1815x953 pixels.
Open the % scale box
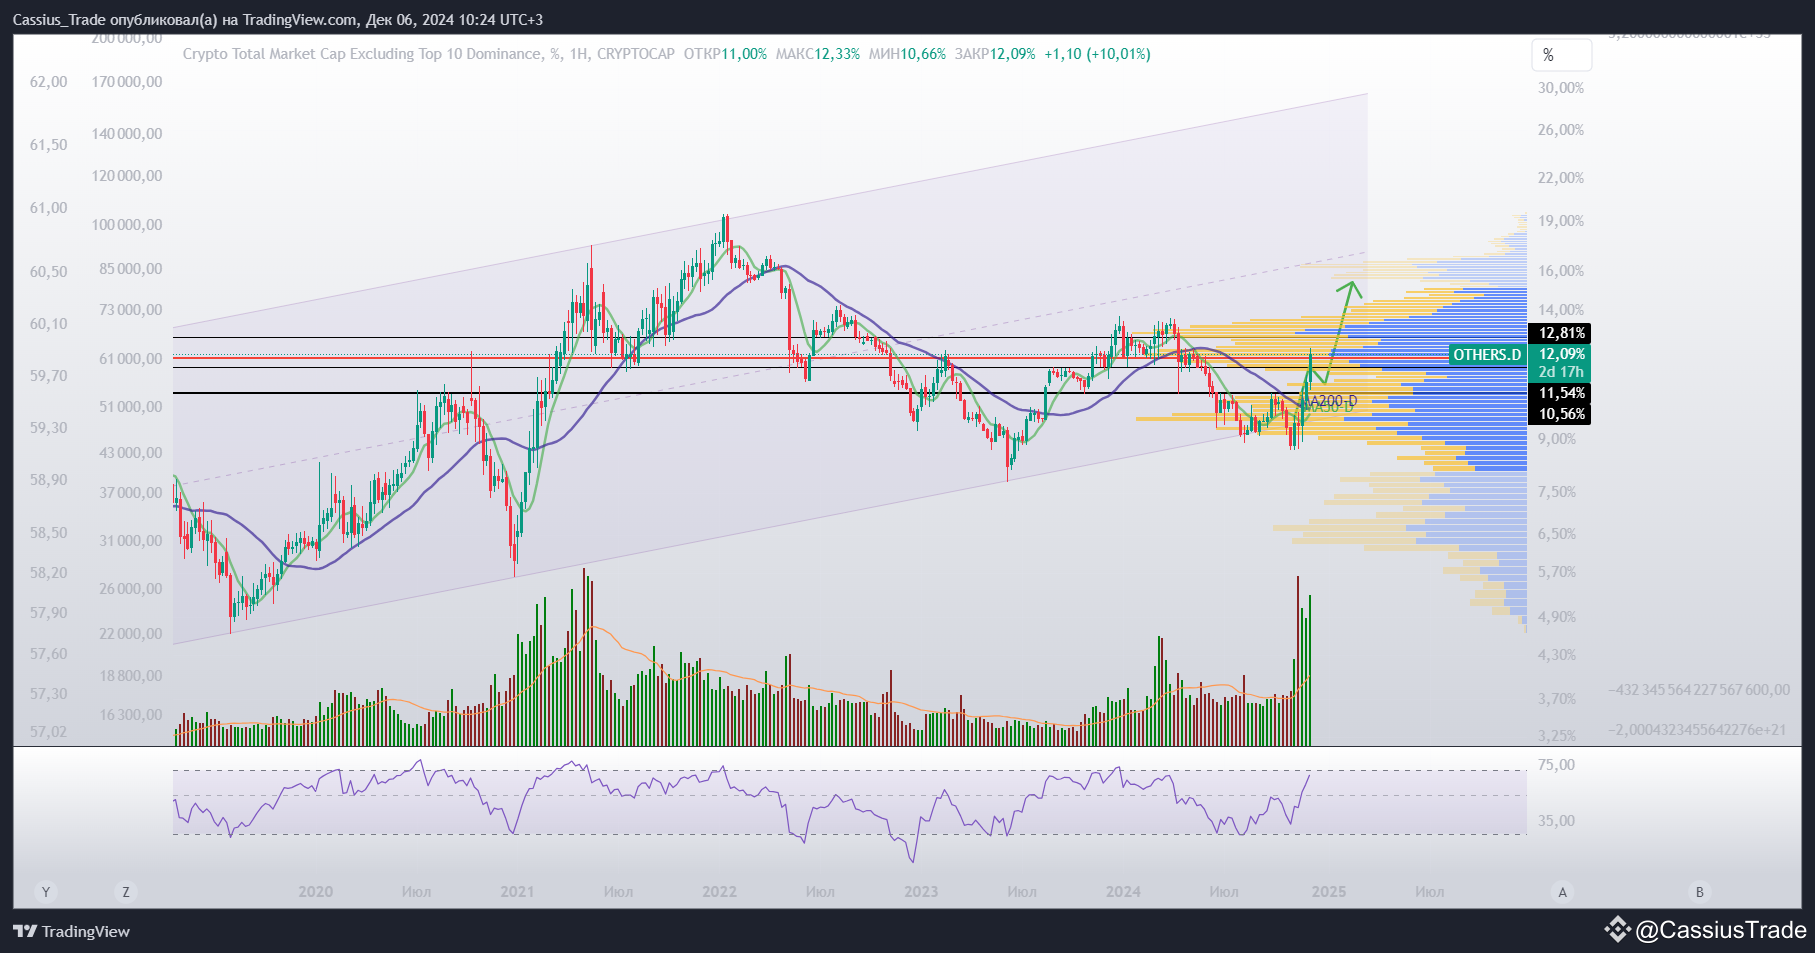click(1561, 55)
